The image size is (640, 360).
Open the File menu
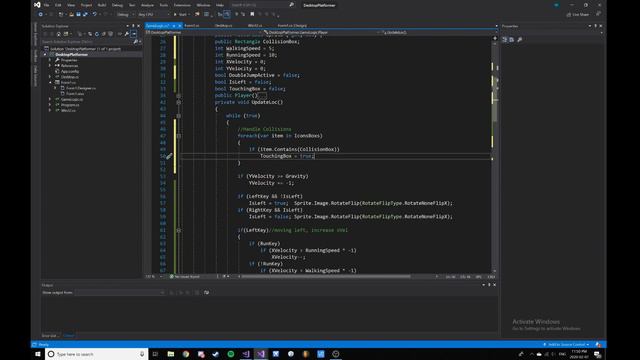coord(46,5)
